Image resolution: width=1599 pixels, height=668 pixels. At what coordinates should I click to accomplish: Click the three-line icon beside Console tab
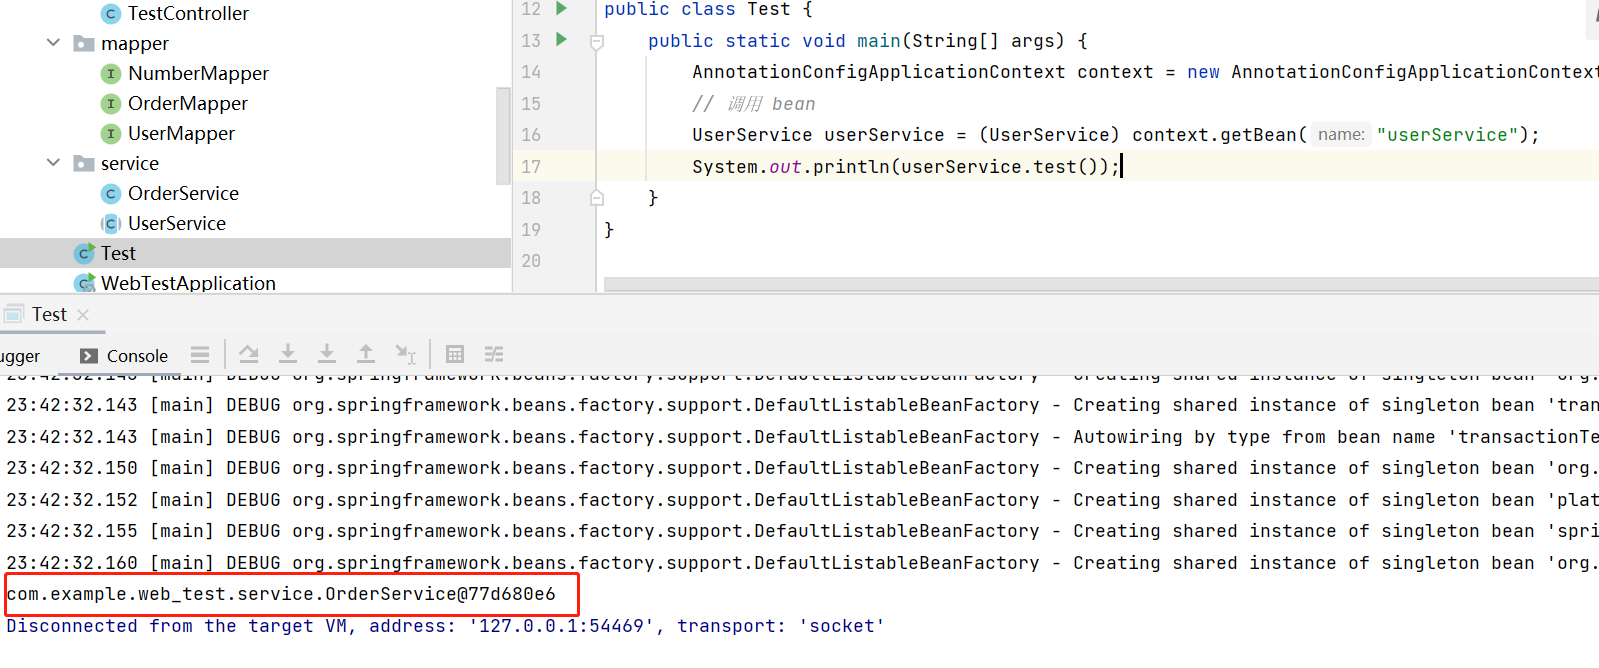(200, 355)
